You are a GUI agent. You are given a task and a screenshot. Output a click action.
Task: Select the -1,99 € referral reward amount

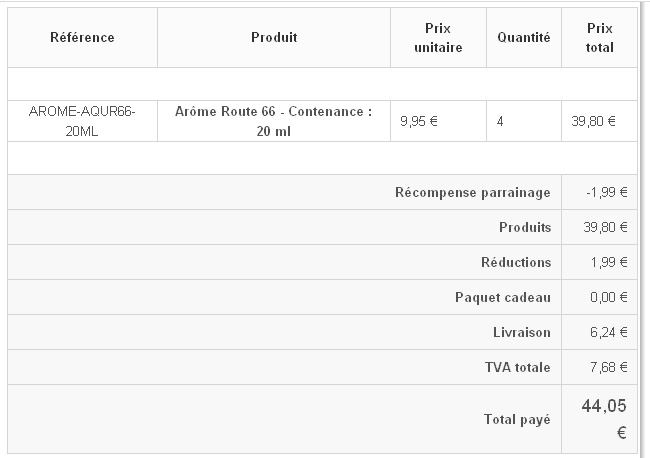click(x=606, y=192)
